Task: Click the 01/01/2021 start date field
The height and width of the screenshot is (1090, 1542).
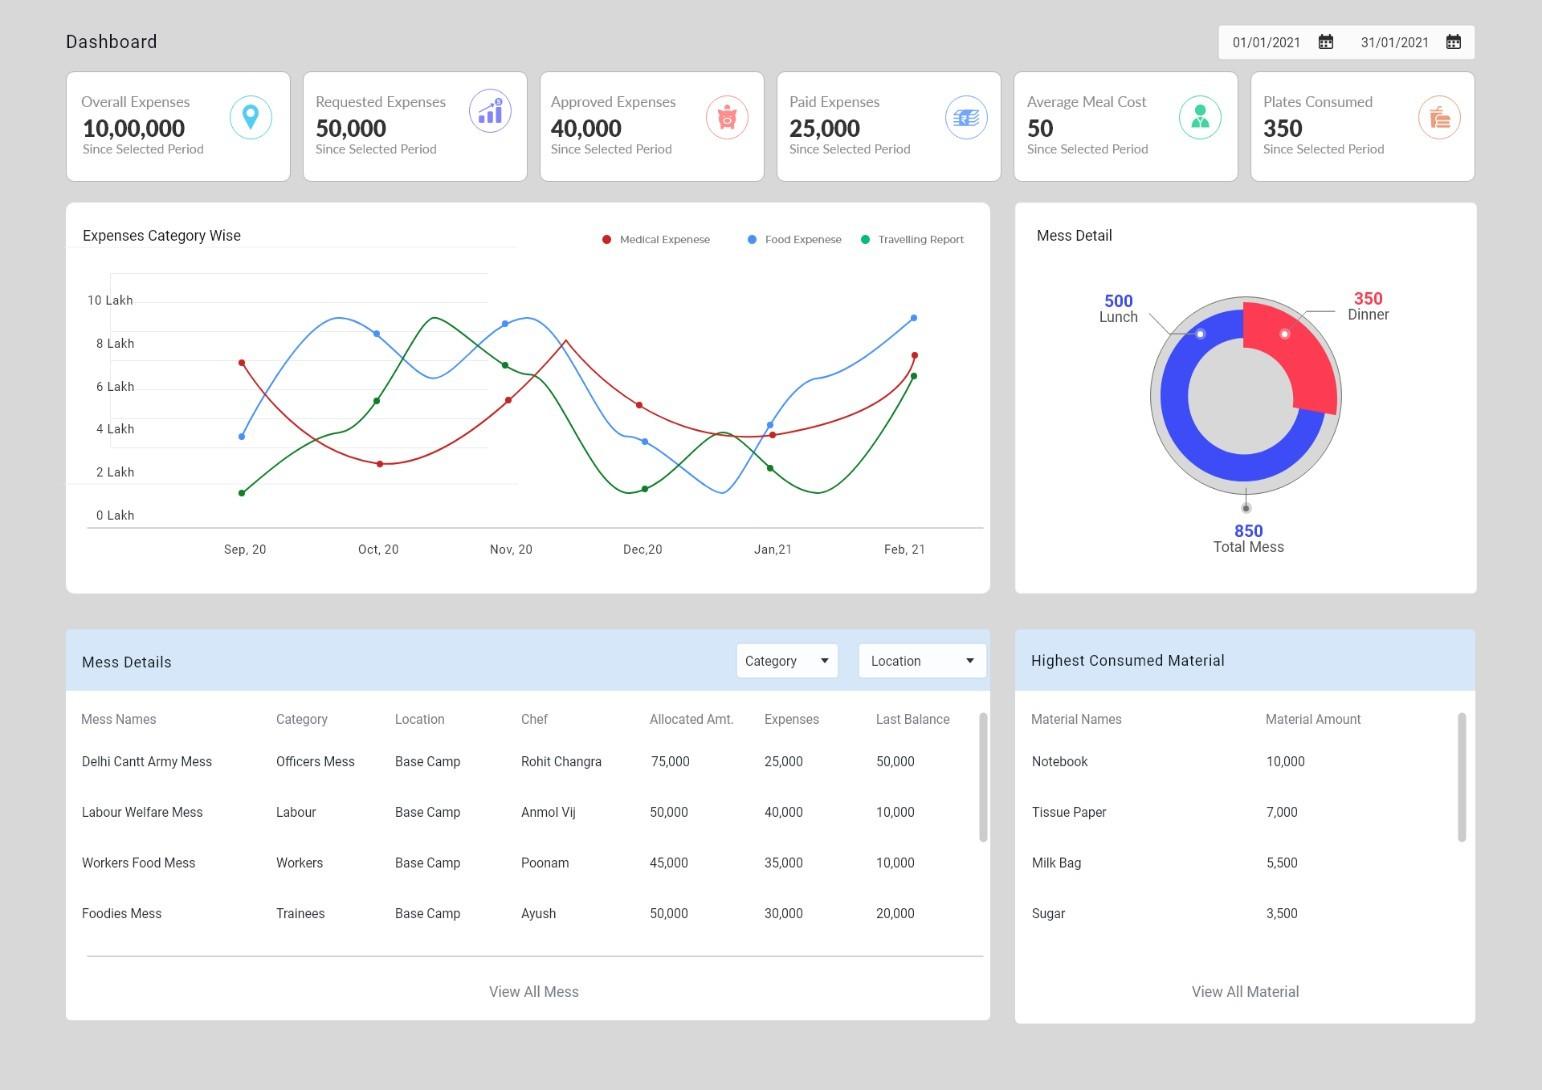Action: coord(1266,42)
